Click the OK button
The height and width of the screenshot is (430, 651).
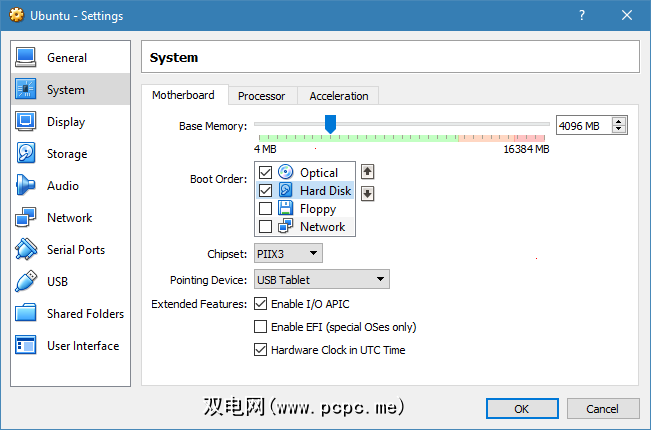point(522,409)
